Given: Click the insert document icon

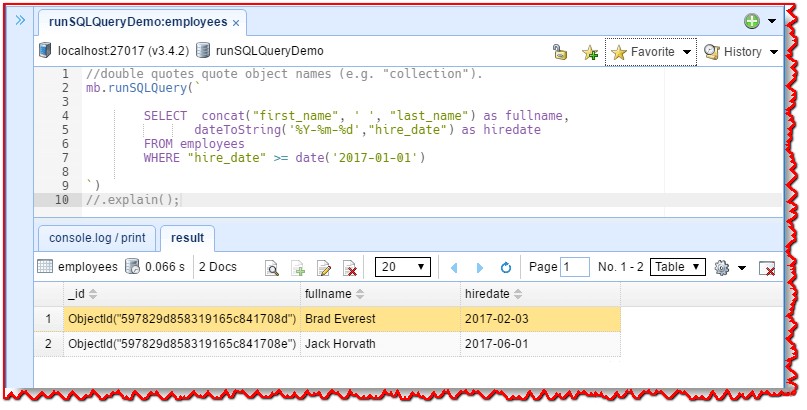Looking at the screenshot, I should coord(297,268).
